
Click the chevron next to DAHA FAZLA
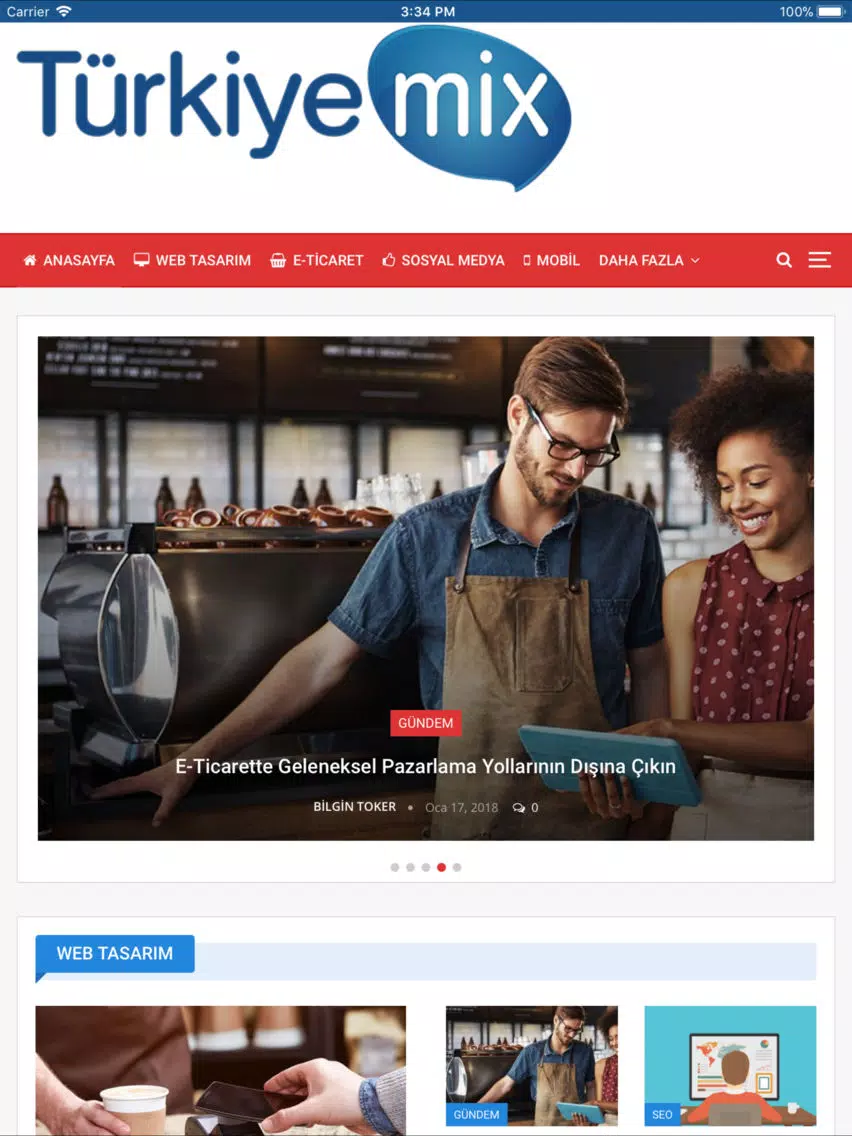(x=695, y=260)
